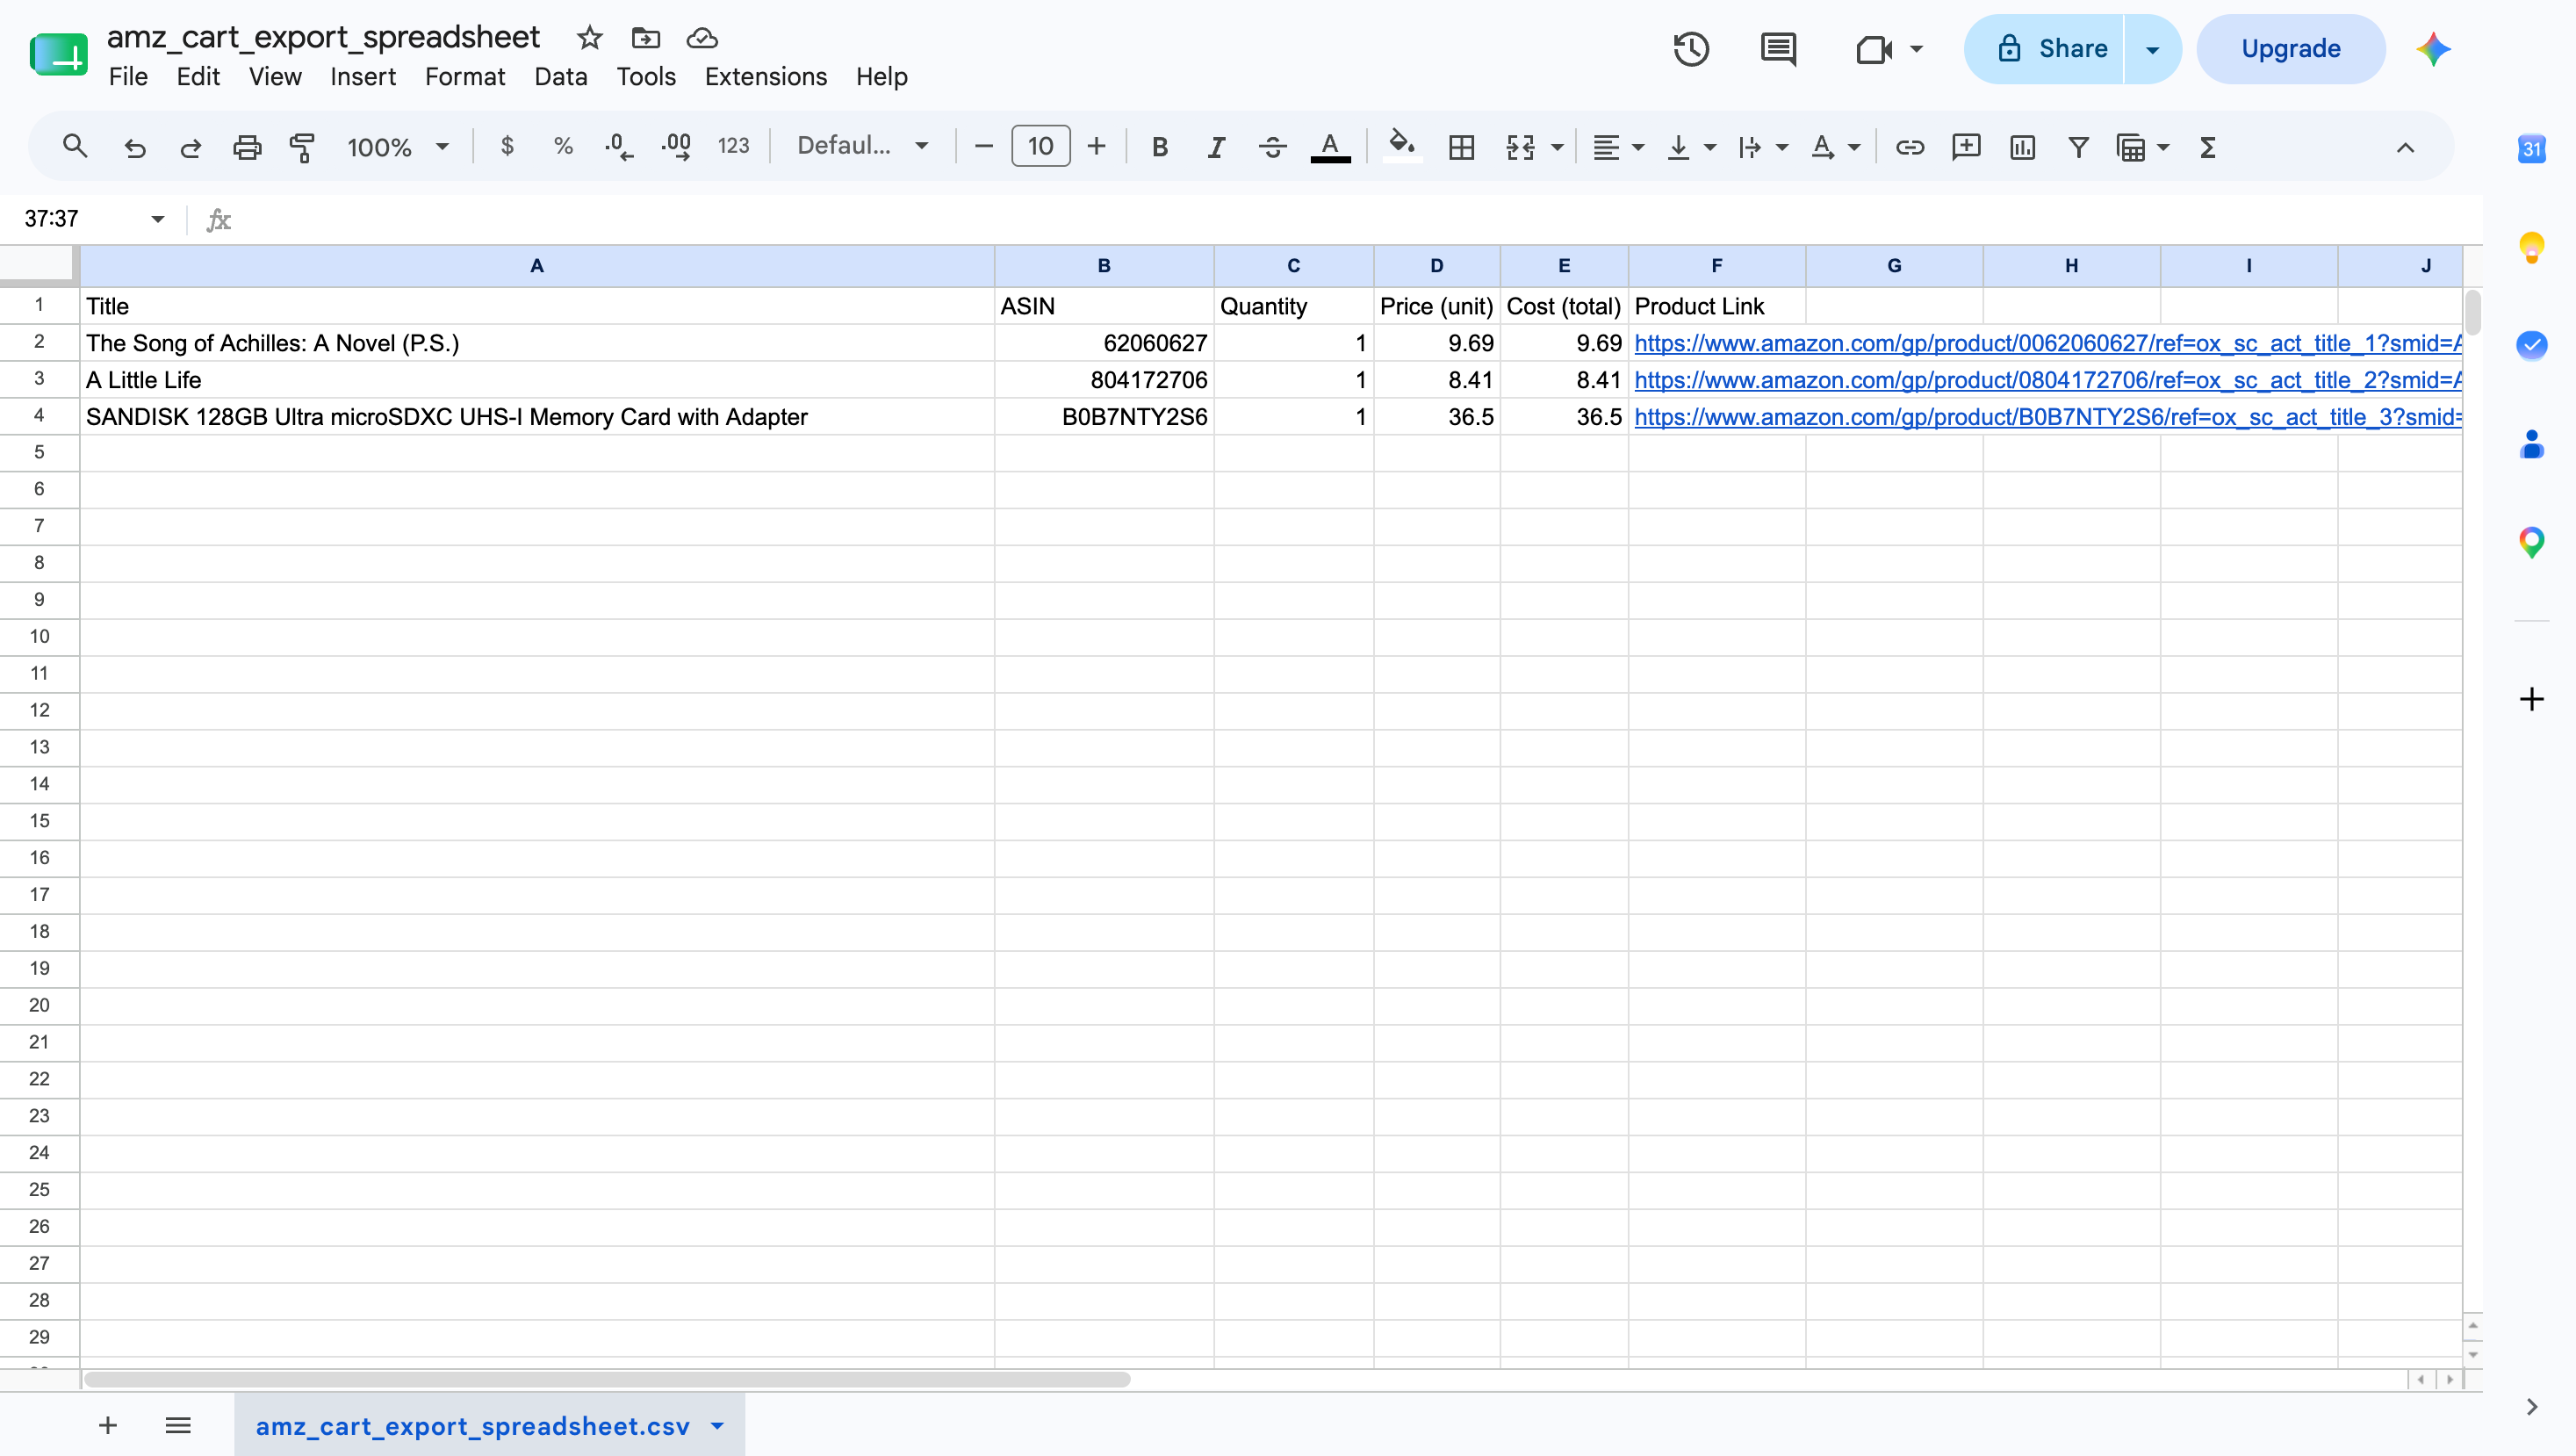Screen dimensions: 2576x1456
Task: Open the Edit menu
Action: pos(198,77)
